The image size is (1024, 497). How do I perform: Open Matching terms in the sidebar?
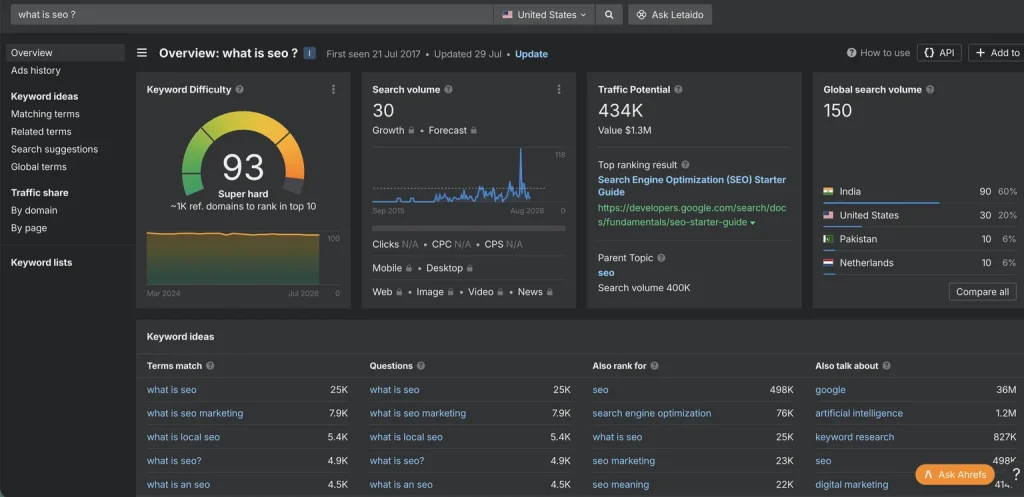click(x=45, y=114)
